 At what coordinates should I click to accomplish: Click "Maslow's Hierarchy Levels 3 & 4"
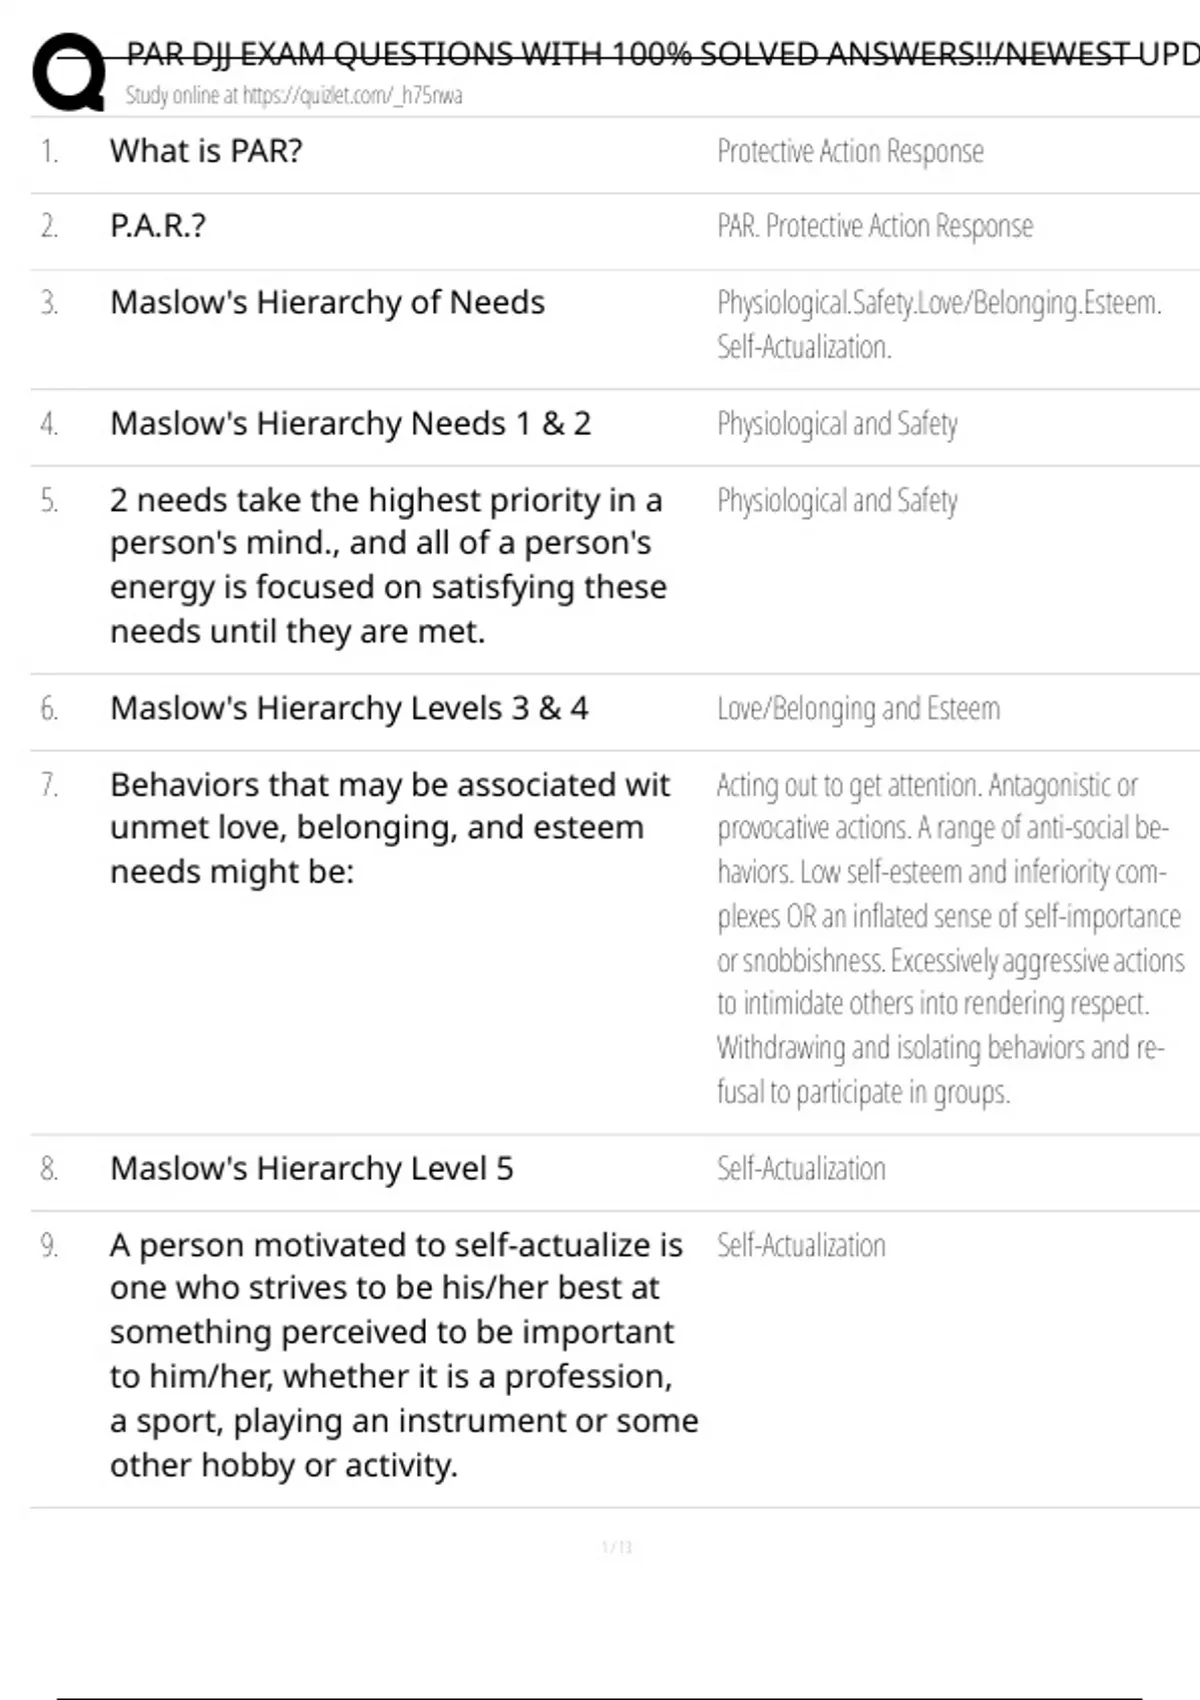coord(349,708)
